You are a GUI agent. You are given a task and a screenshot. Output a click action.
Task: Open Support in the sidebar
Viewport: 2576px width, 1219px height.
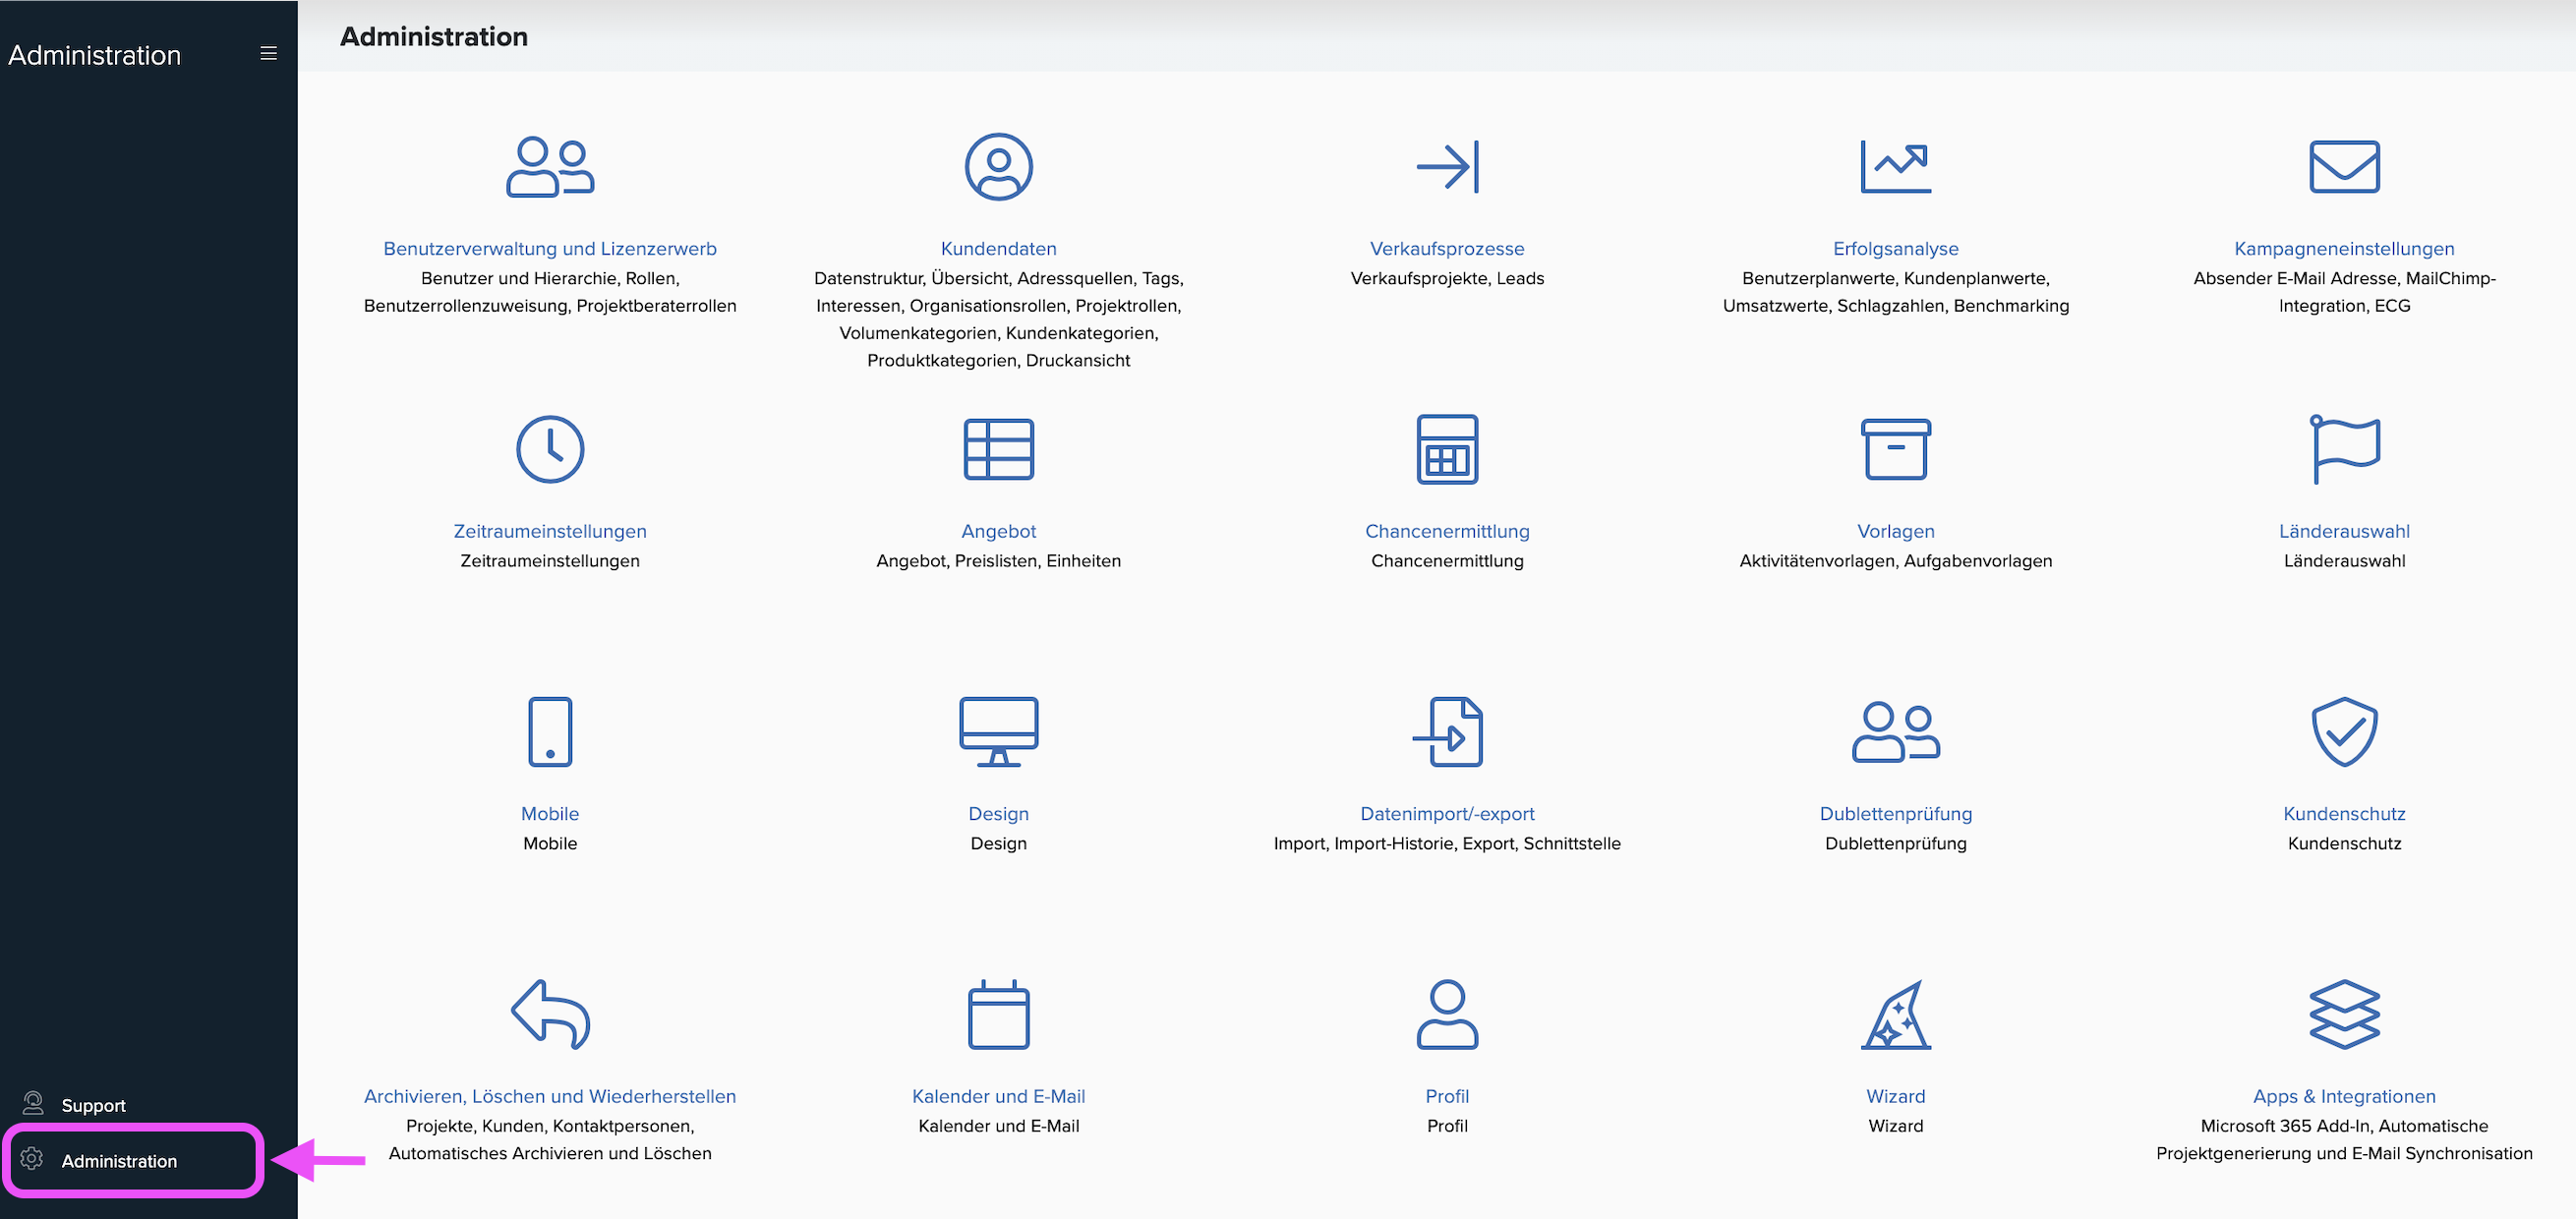tap(93, 1105)
